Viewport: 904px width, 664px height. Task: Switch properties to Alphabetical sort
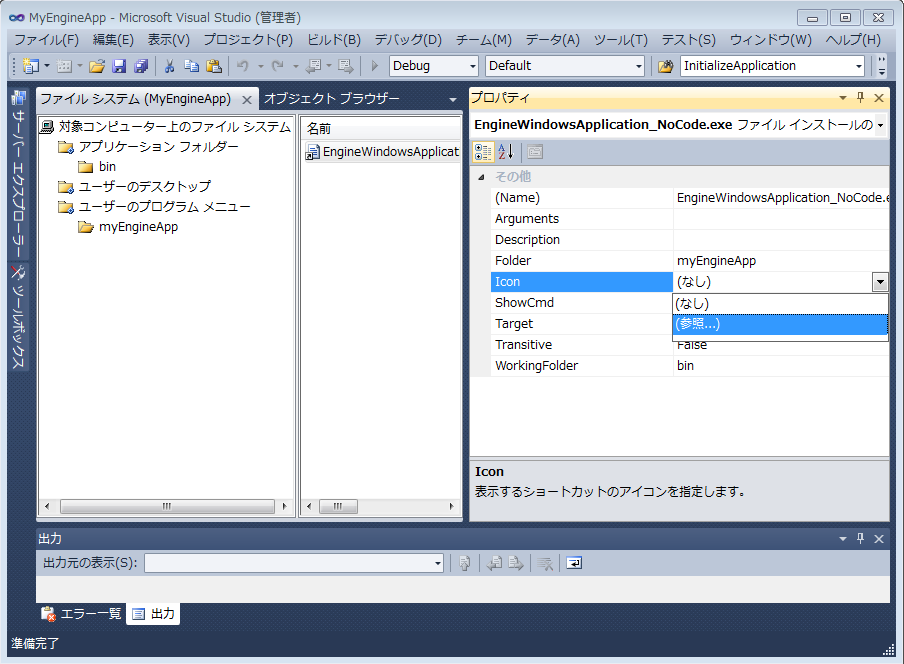pos(506,152)
